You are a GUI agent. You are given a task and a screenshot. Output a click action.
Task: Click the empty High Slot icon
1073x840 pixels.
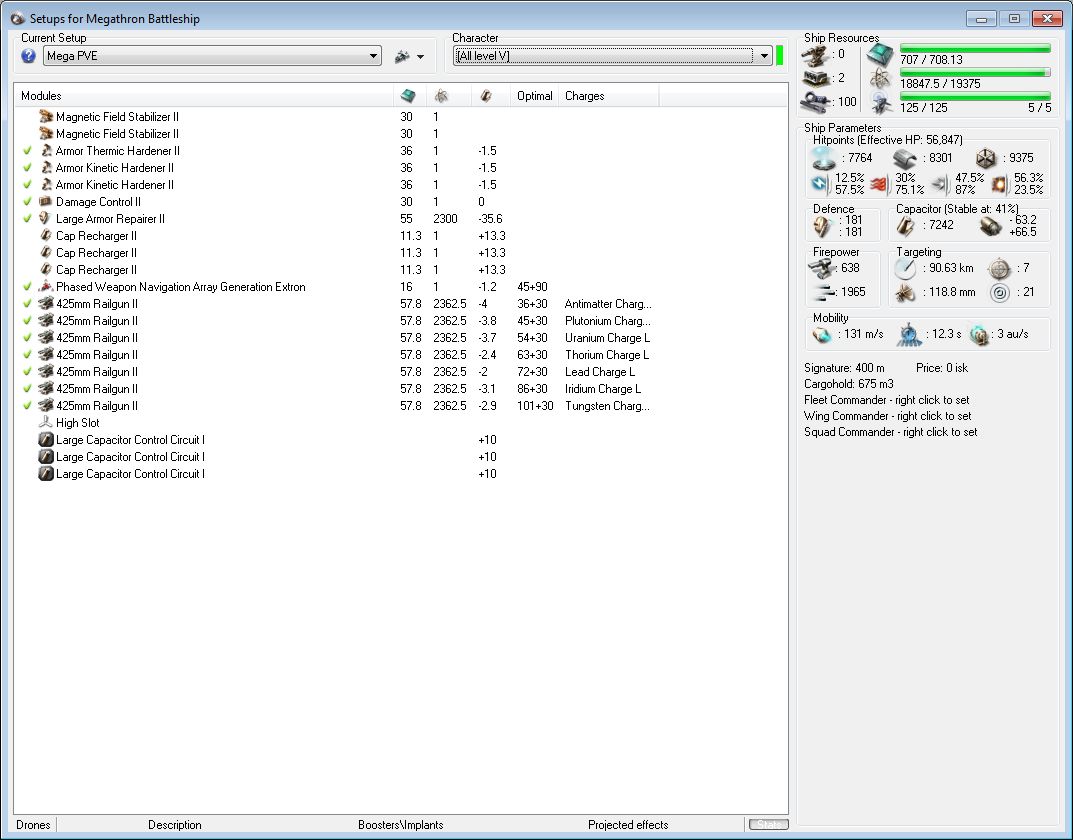pyautogui.click(x=46, y=423)
